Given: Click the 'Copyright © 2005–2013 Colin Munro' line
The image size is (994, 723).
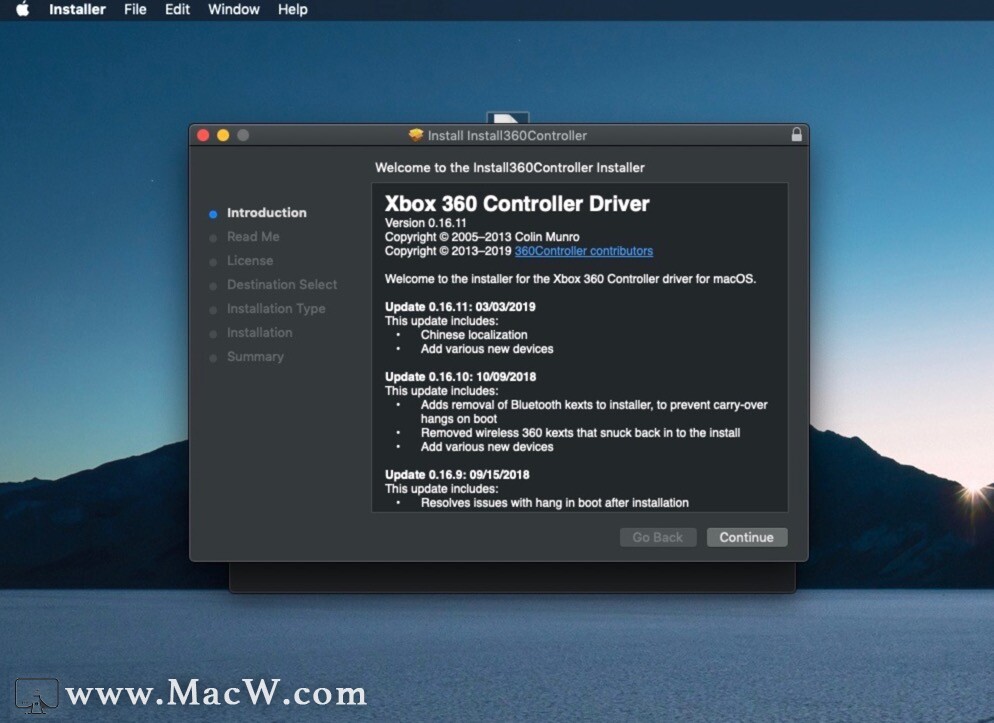Looking at the screenshot, I should (x=482, y=237).
